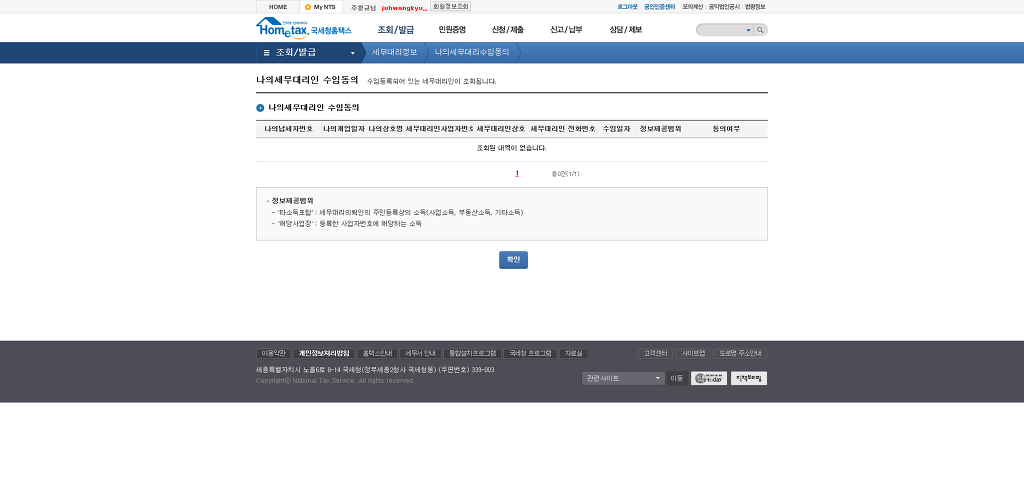Click the search magnifier icon
This screenshot has height=498, width=1024.
760,30
